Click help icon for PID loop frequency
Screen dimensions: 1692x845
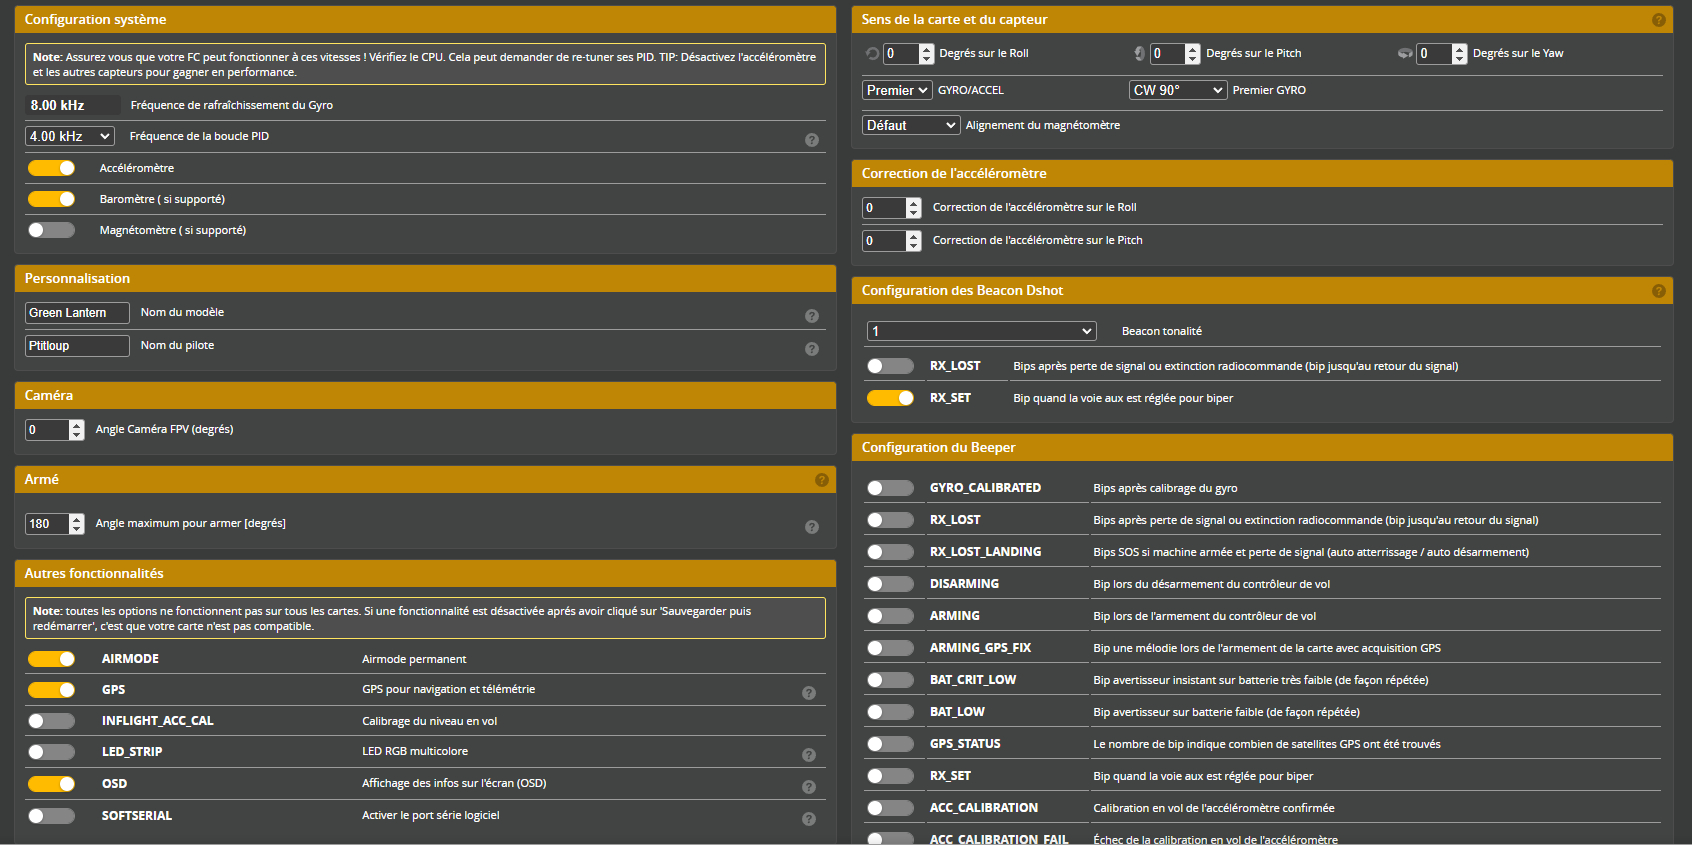point(811,140)
